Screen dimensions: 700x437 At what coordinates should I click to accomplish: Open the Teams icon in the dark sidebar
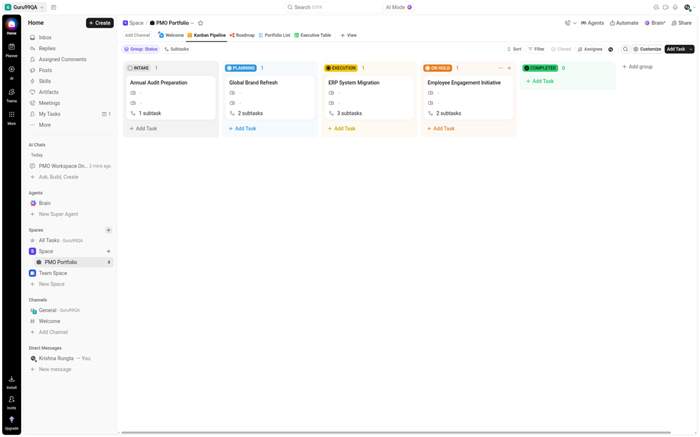[12, 94]
